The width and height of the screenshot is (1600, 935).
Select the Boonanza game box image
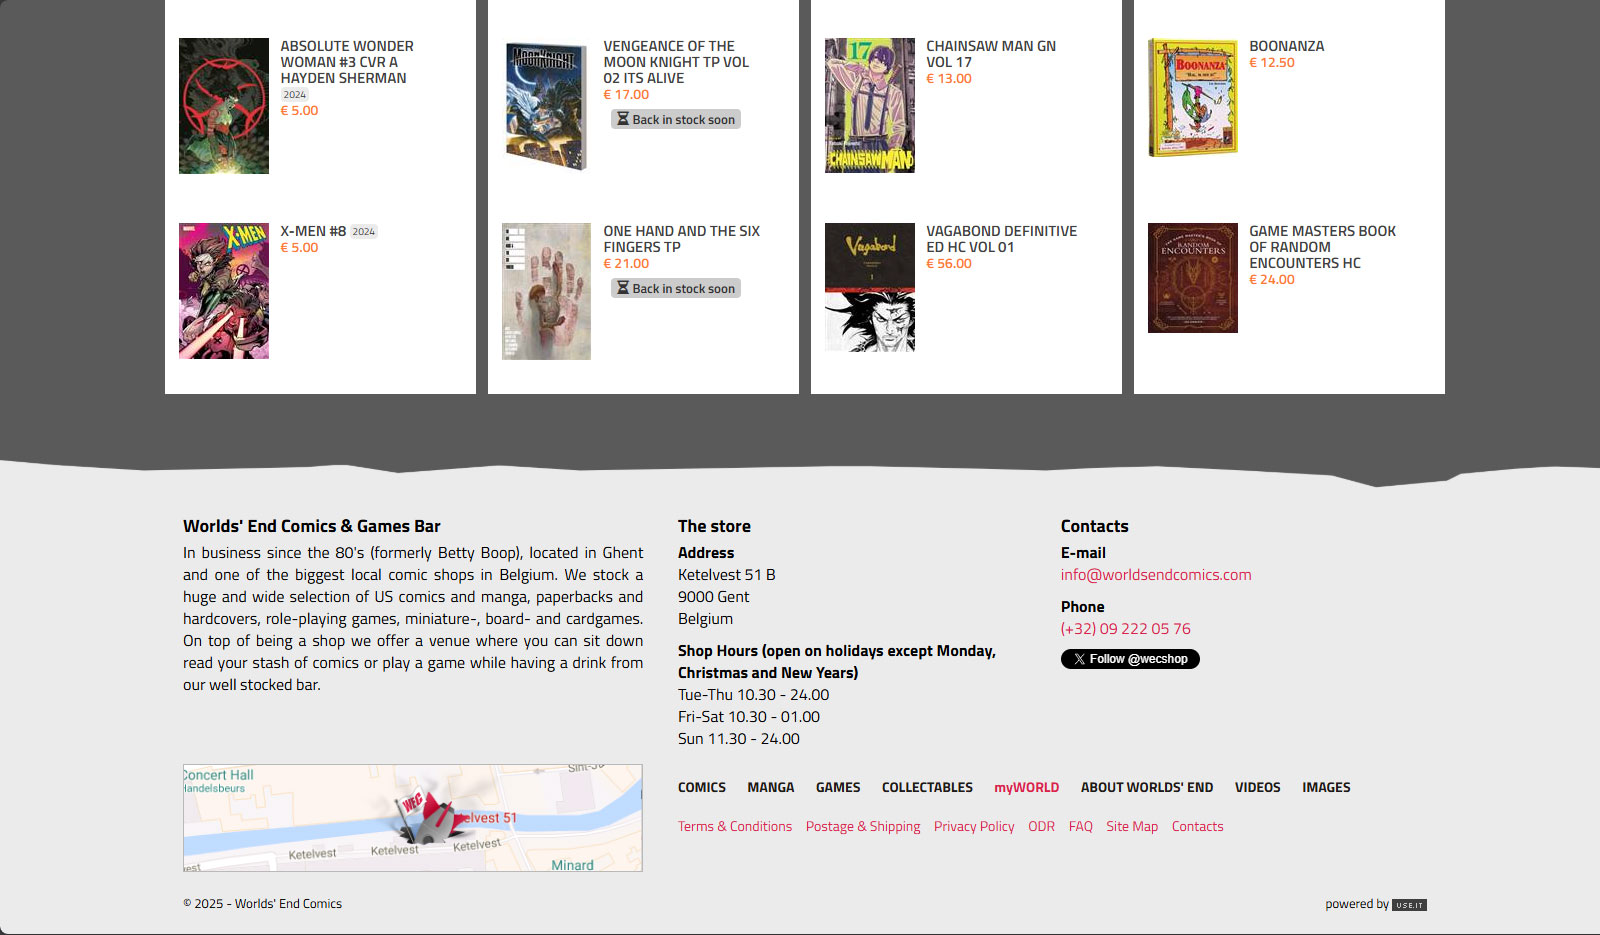pyautogui.click(x=1192, y=98)
